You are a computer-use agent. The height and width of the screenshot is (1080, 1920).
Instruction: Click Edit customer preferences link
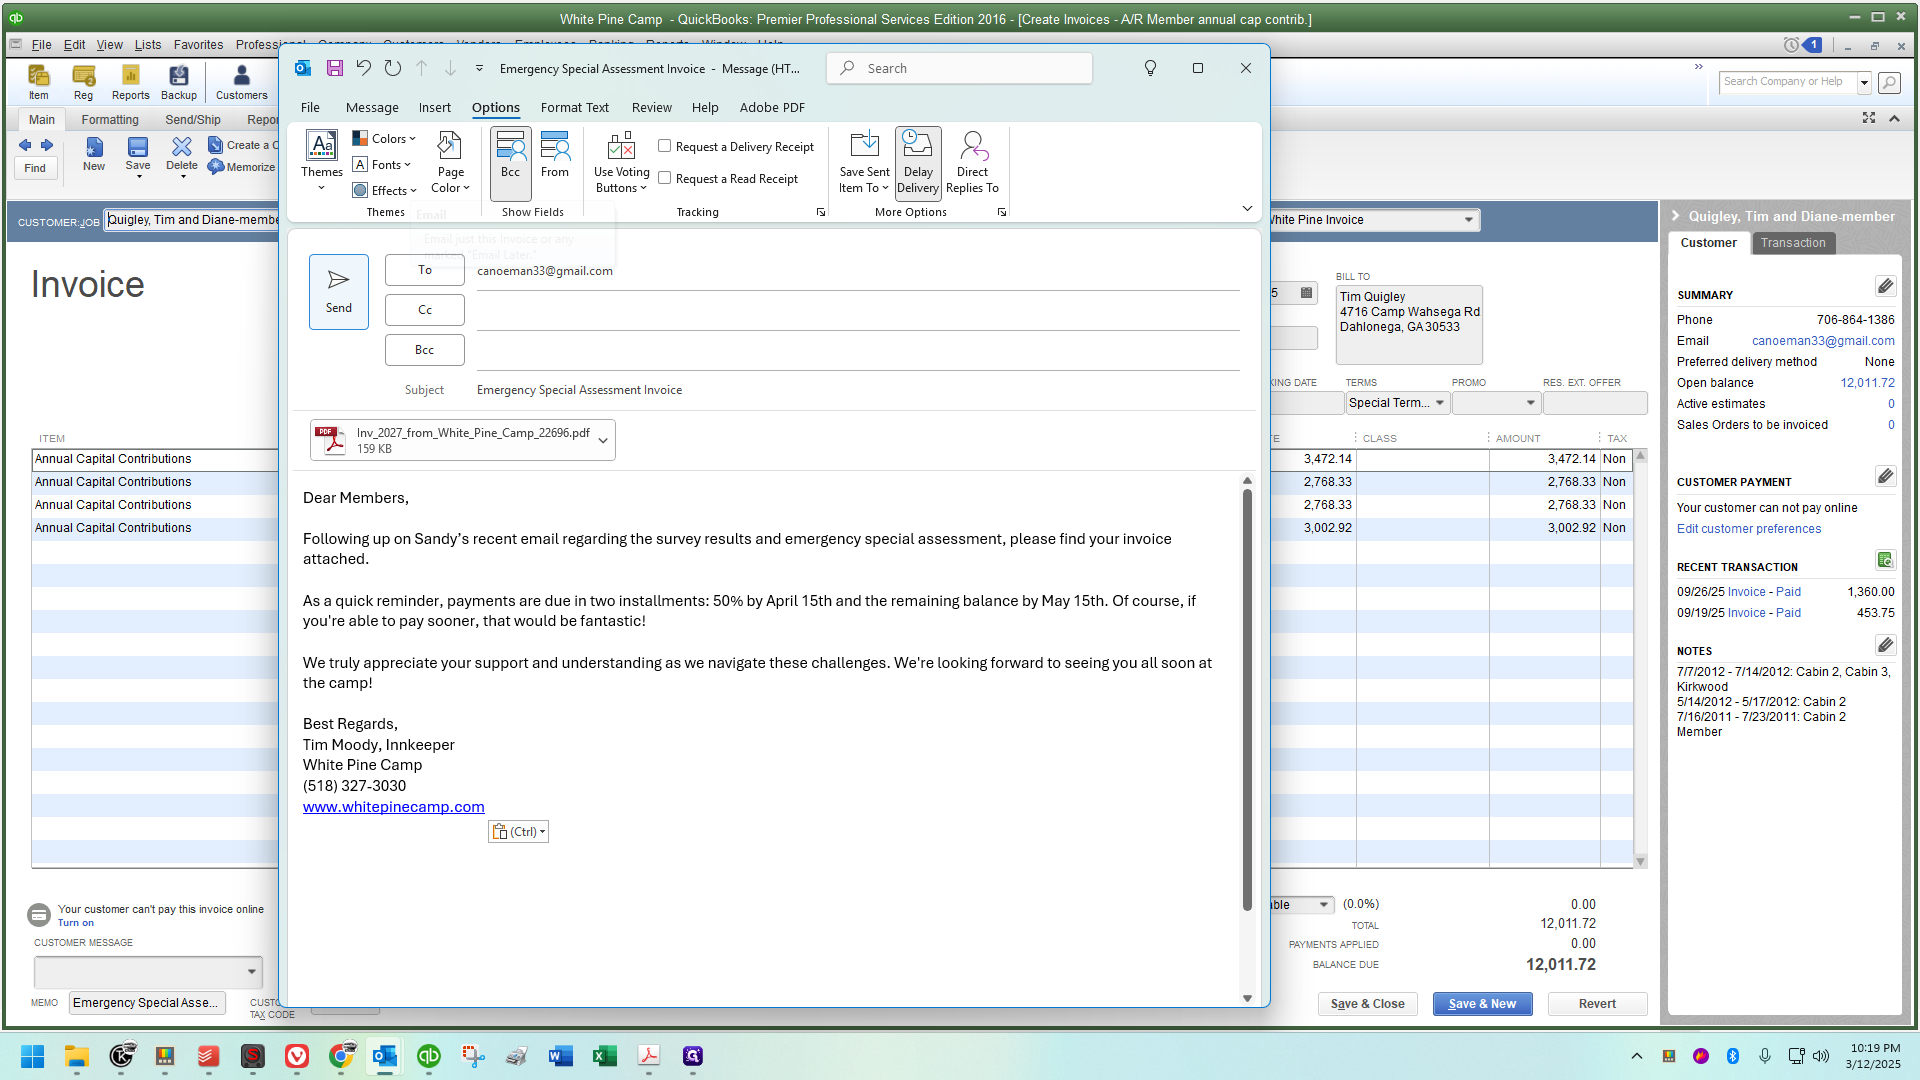tap(1748, 529)
